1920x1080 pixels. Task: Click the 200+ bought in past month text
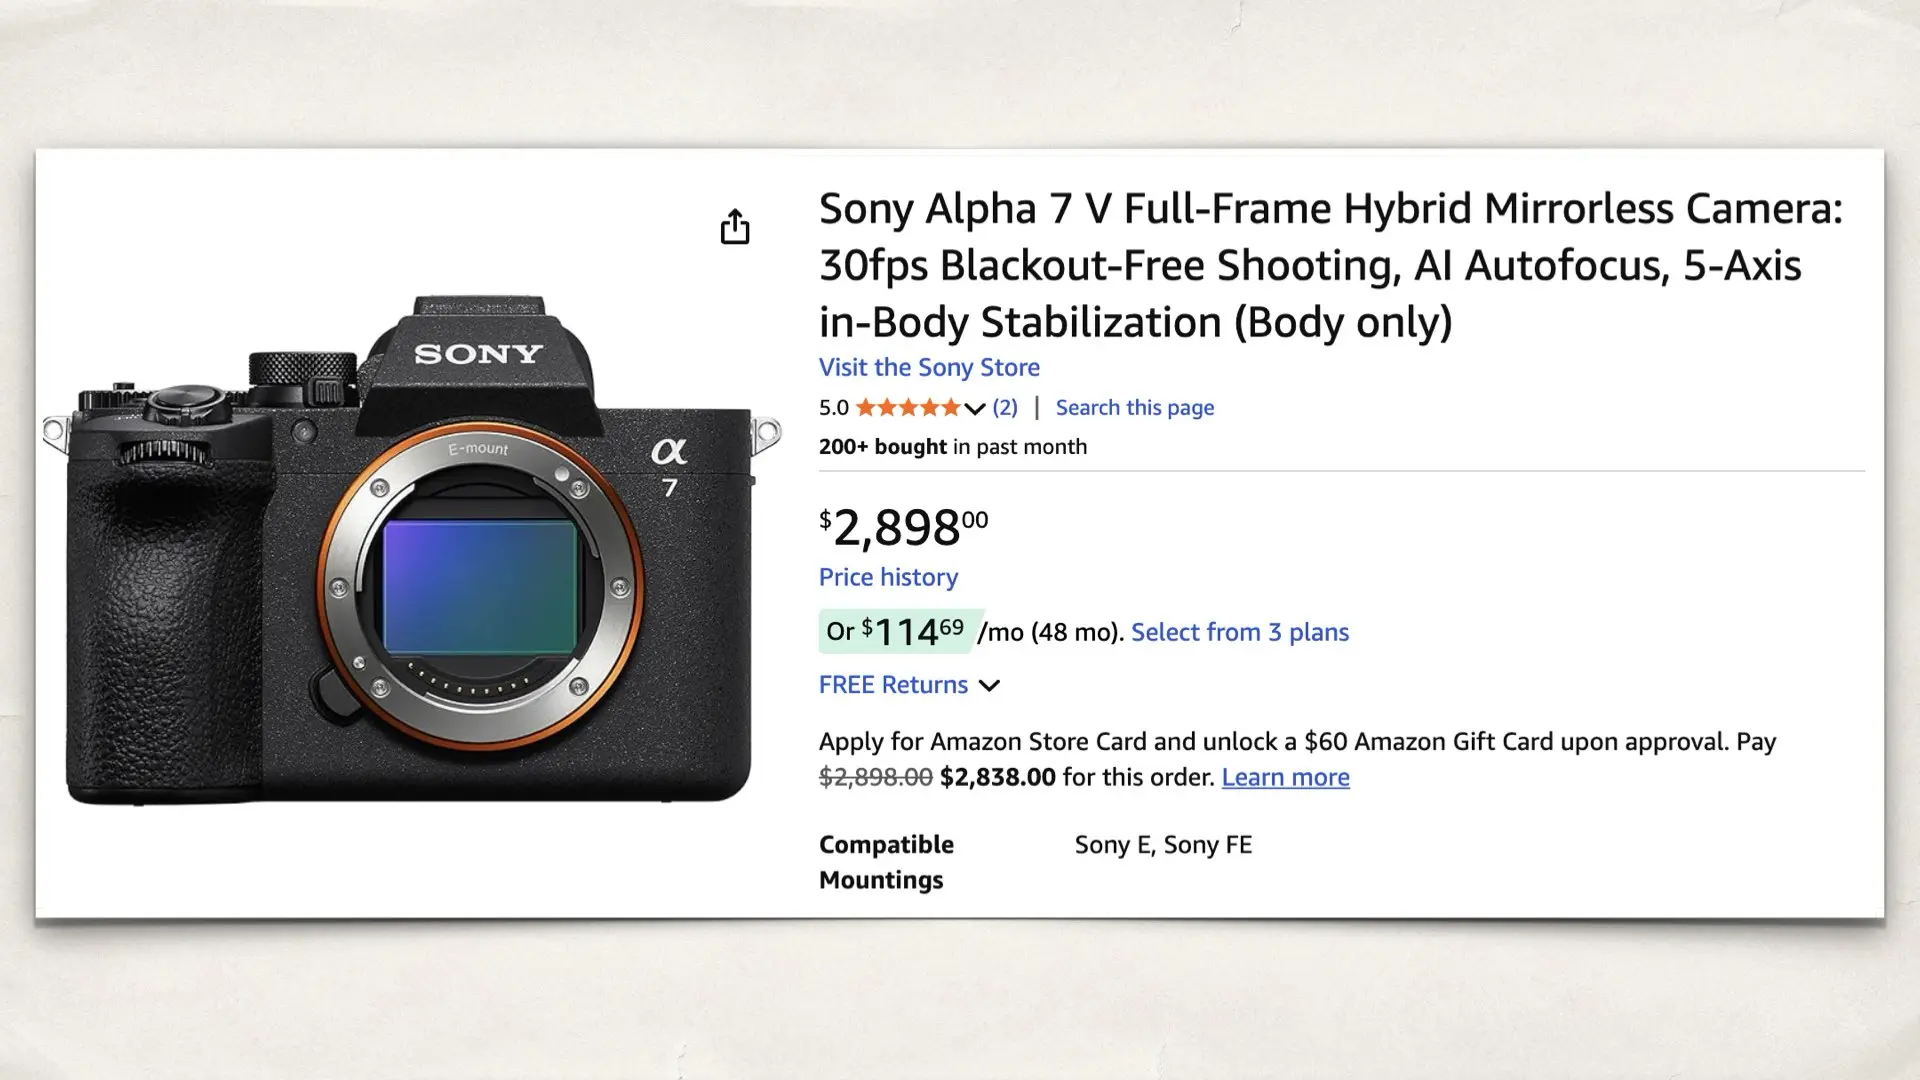tap(950, 447)
